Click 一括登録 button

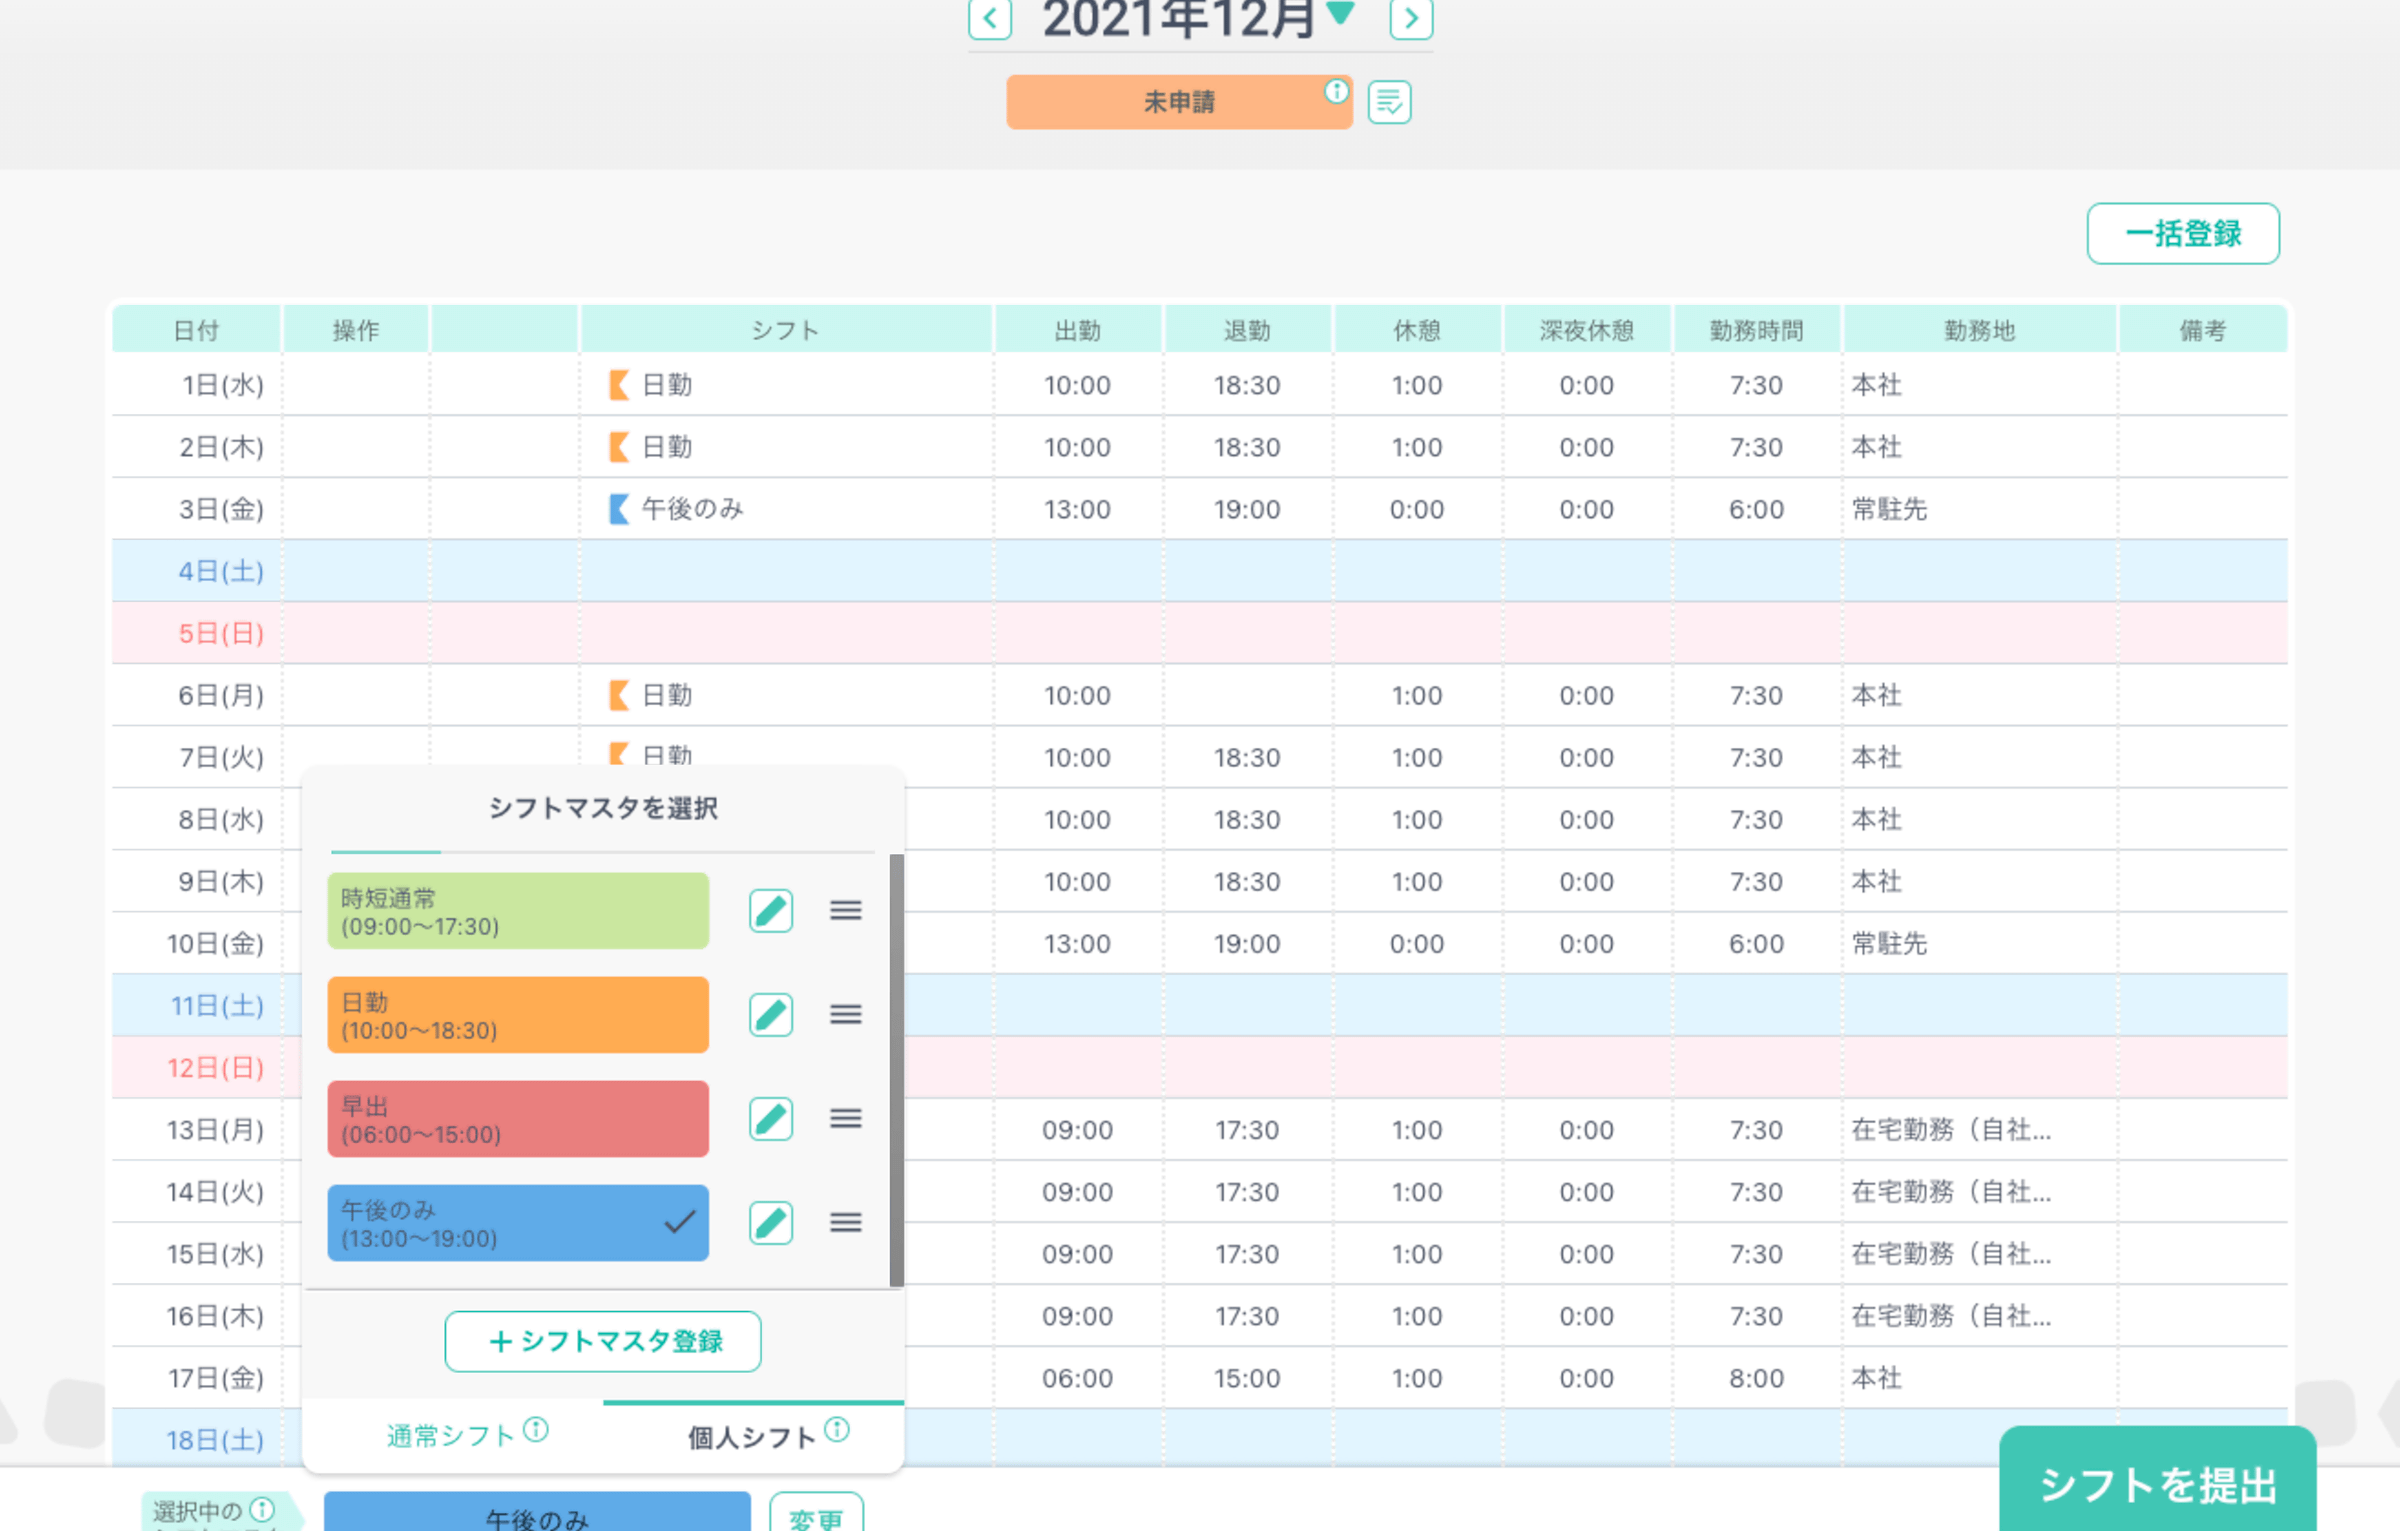click(2182, 234)
